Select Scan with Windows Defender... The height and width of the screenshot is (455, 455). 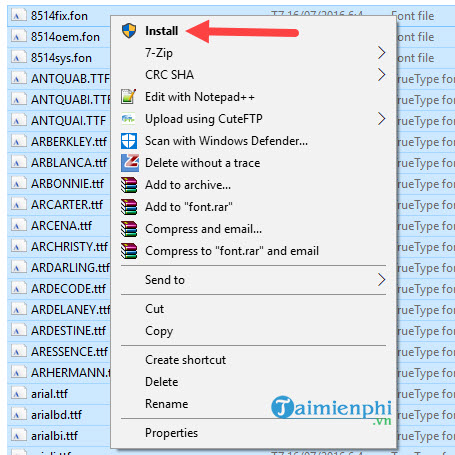tap(226, 141)
